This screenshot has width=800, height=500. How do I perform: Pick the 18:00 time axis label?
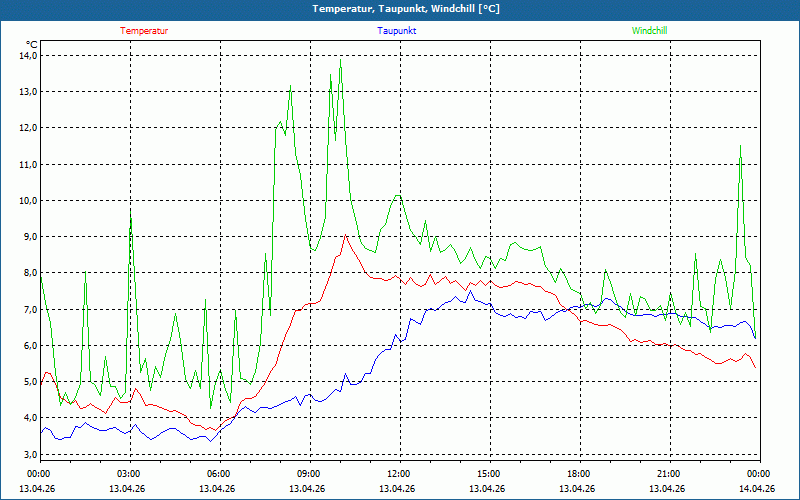pyautogui.click(x=578, y=474)
